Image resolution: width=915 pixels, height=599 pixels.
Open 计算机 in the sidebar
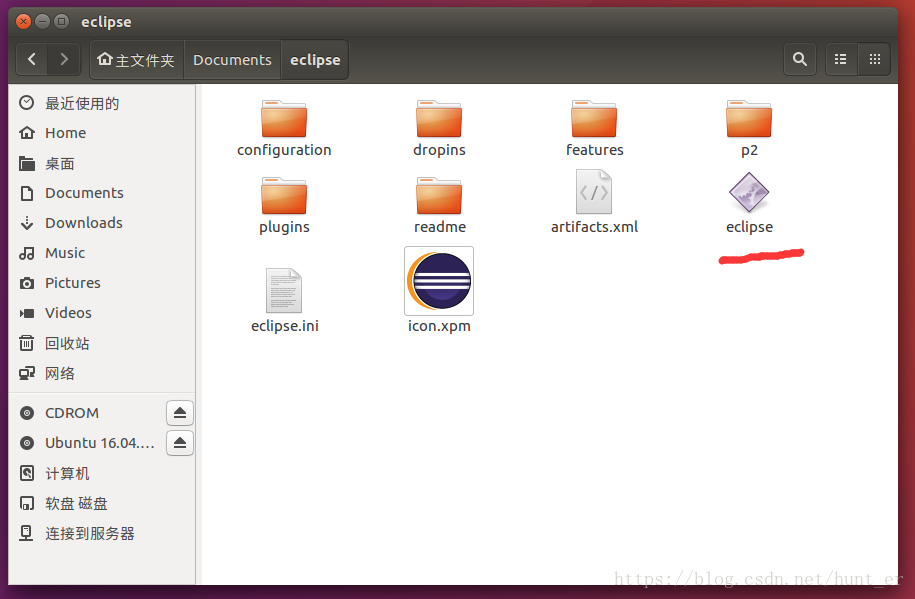pyautogui.click(x=102, y=473)
